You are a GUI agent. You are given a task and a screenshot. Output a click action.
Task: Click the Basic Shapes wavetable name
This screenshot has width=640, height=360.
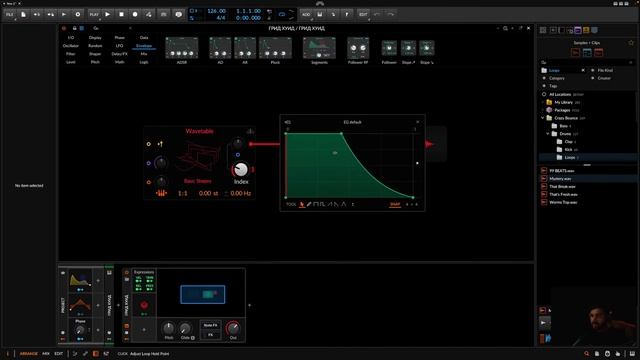(x=198, y=181)
